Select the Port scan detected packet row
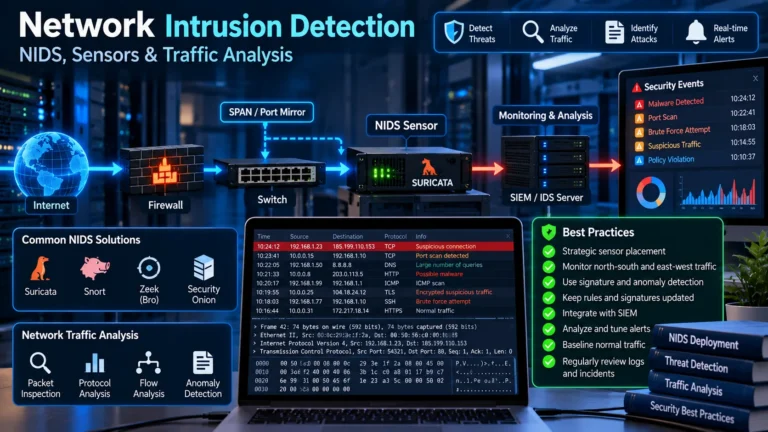 coord(383,256)
